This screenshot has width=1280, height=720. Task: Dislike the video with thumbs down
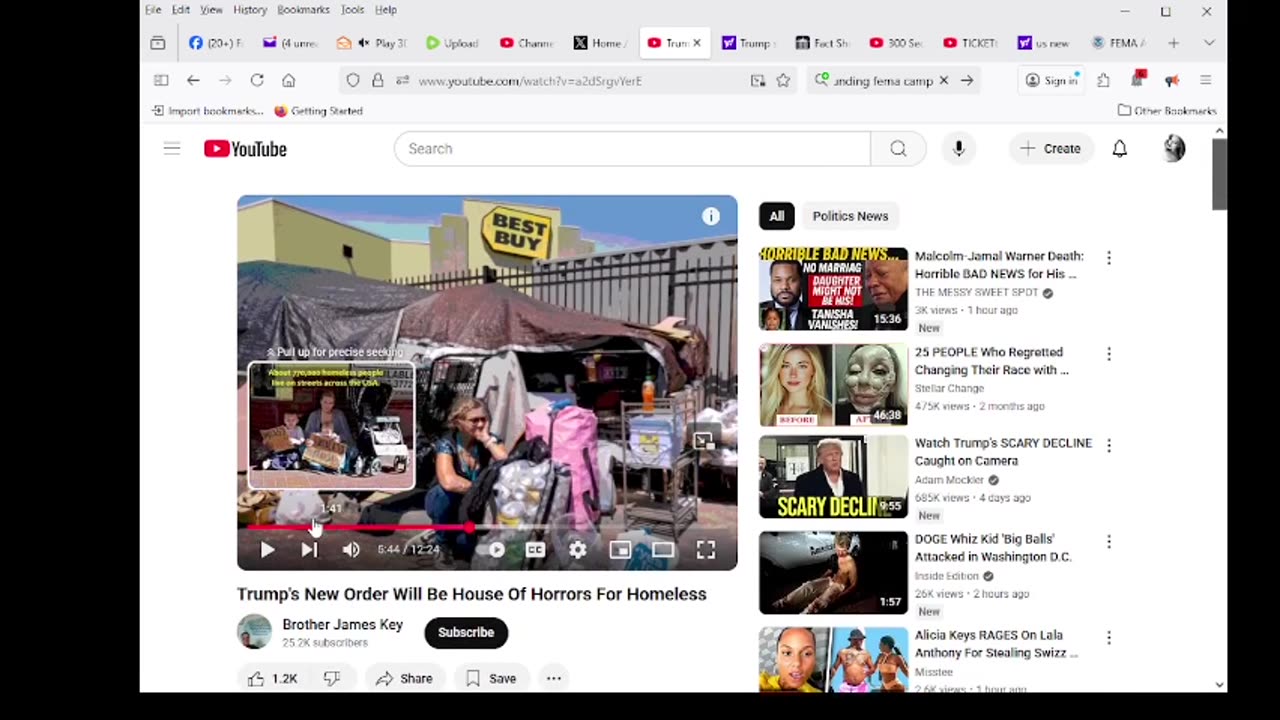332,678
